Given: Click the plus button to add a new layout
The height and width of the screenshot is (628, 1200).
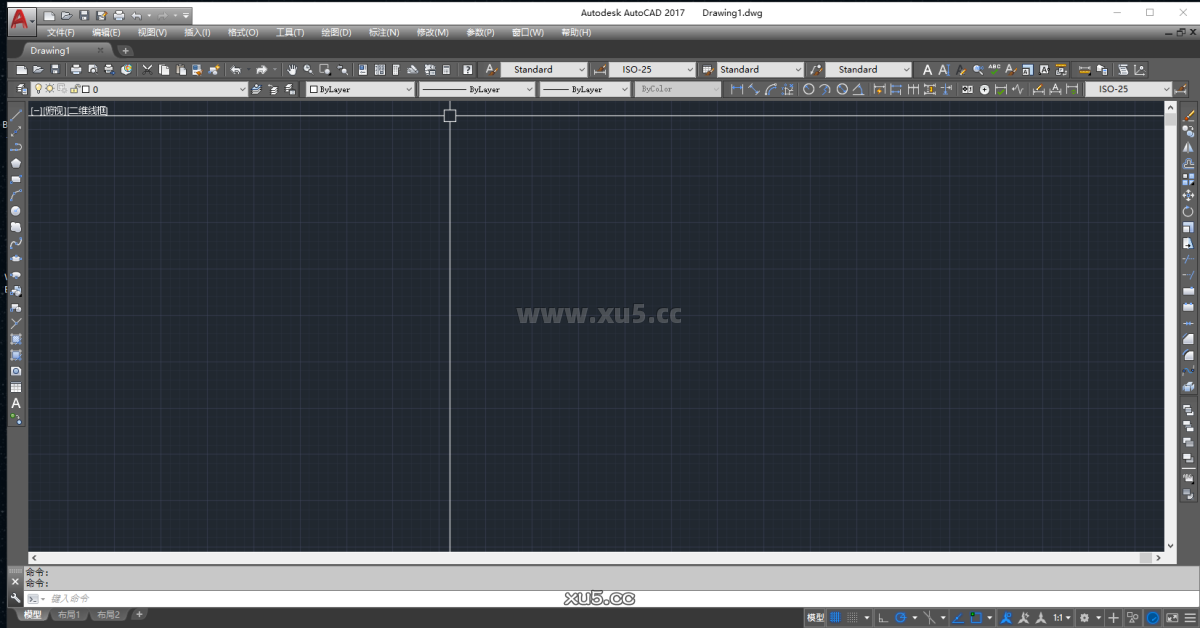Looking at the screenshot, I should point(139,615).
